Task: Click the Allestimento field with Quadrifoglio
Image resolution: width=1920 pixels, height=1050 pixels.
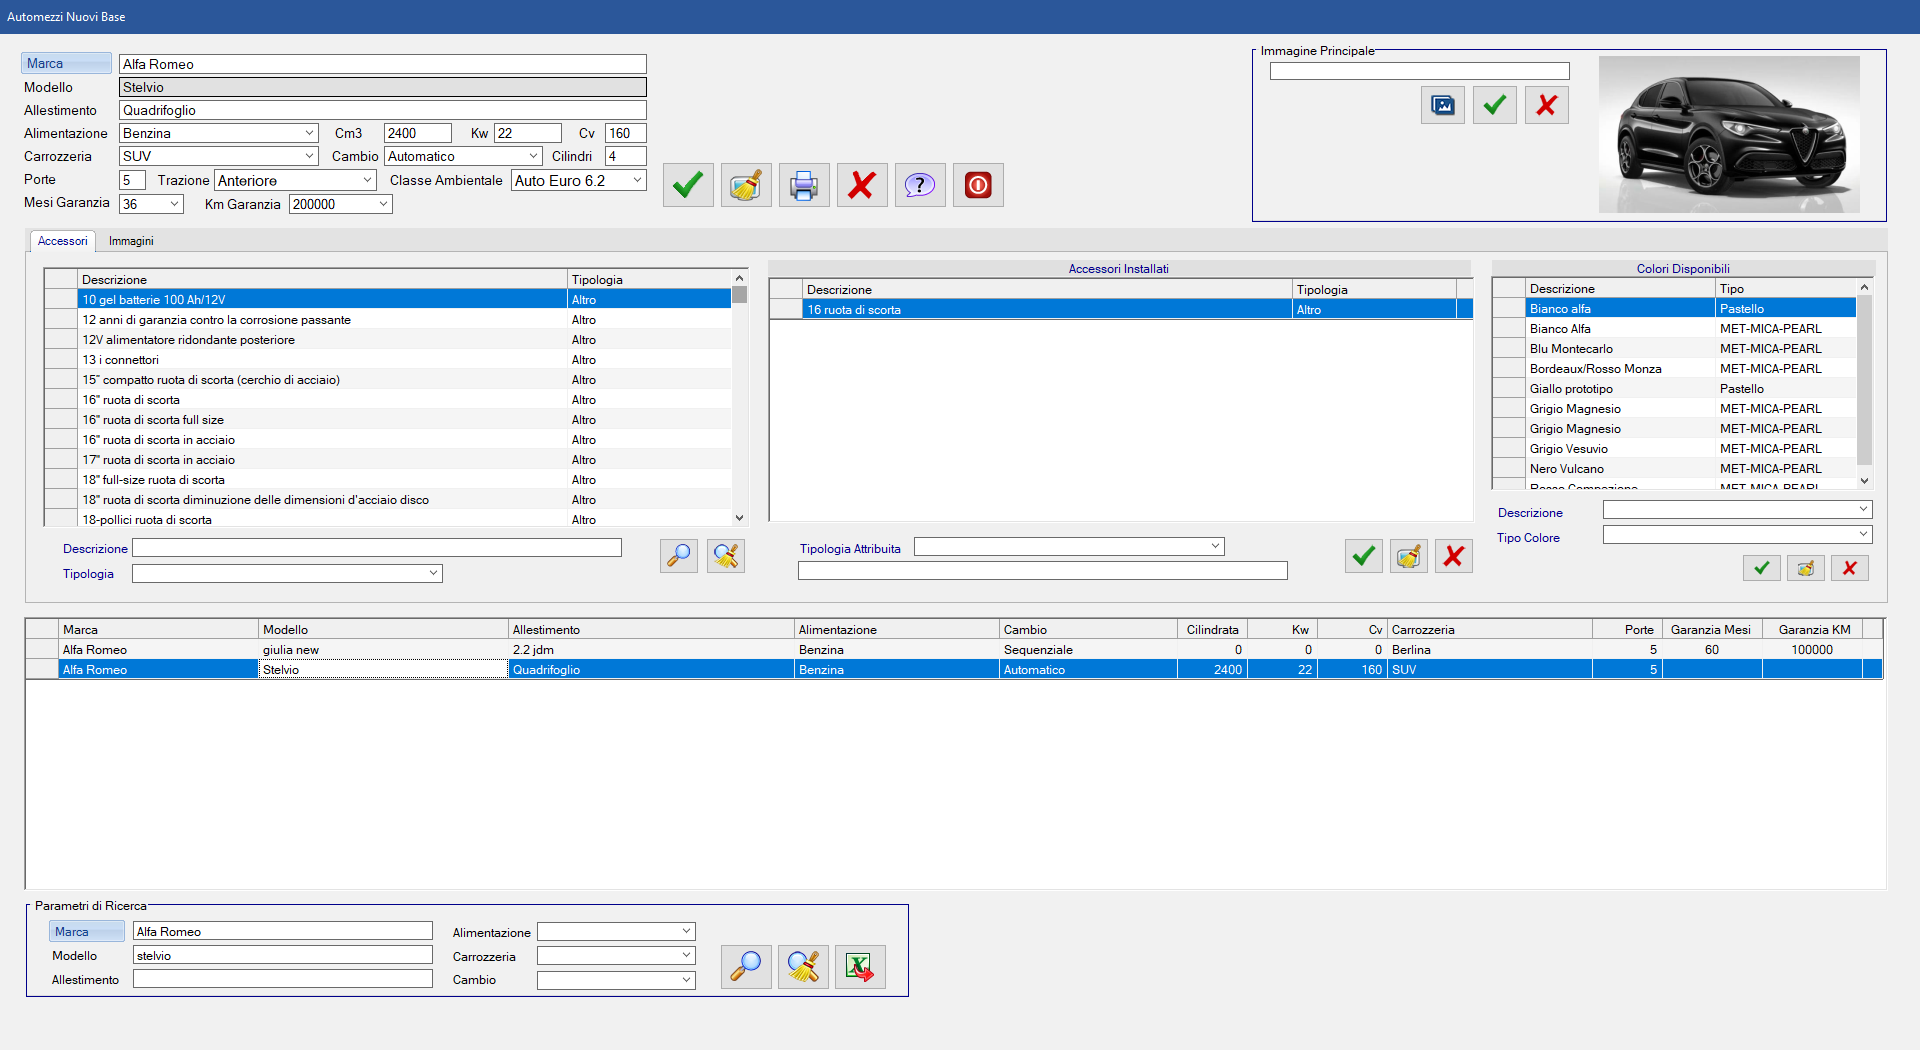Action: pyautogui.click(x=383, y=110)
